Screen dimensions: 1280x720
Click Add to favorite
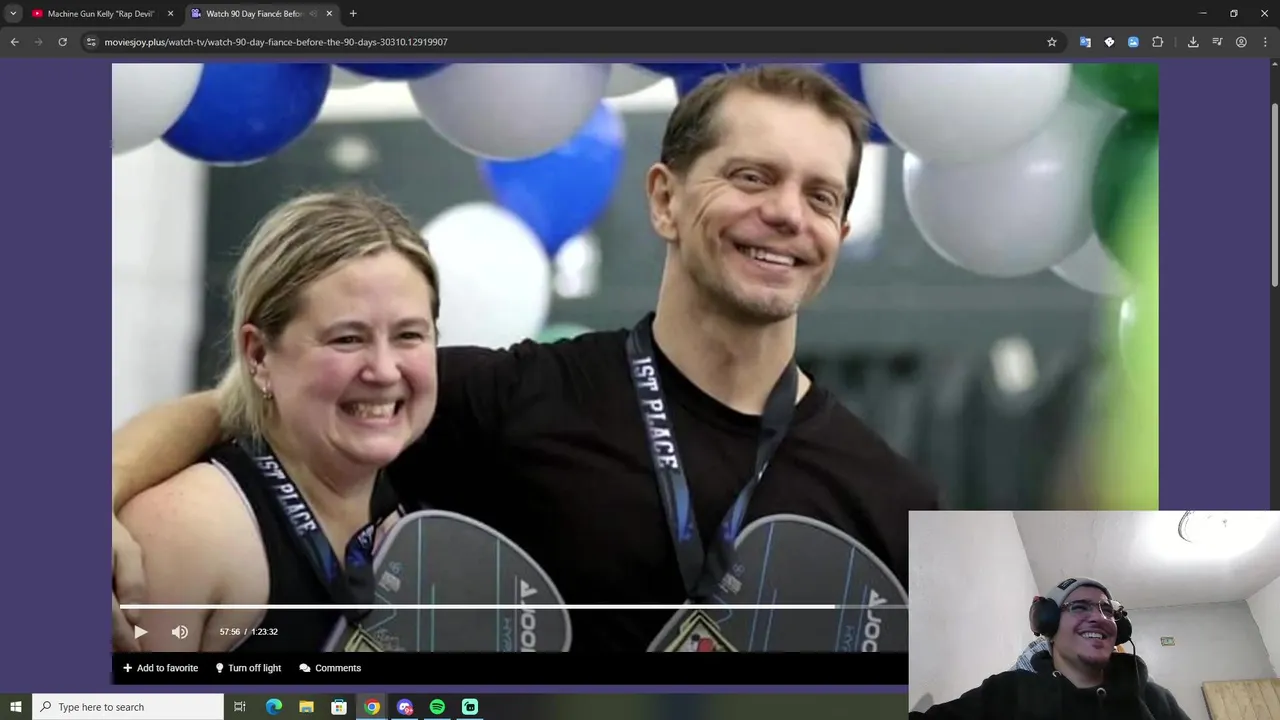pyautogui.click(x=160, y=668)
